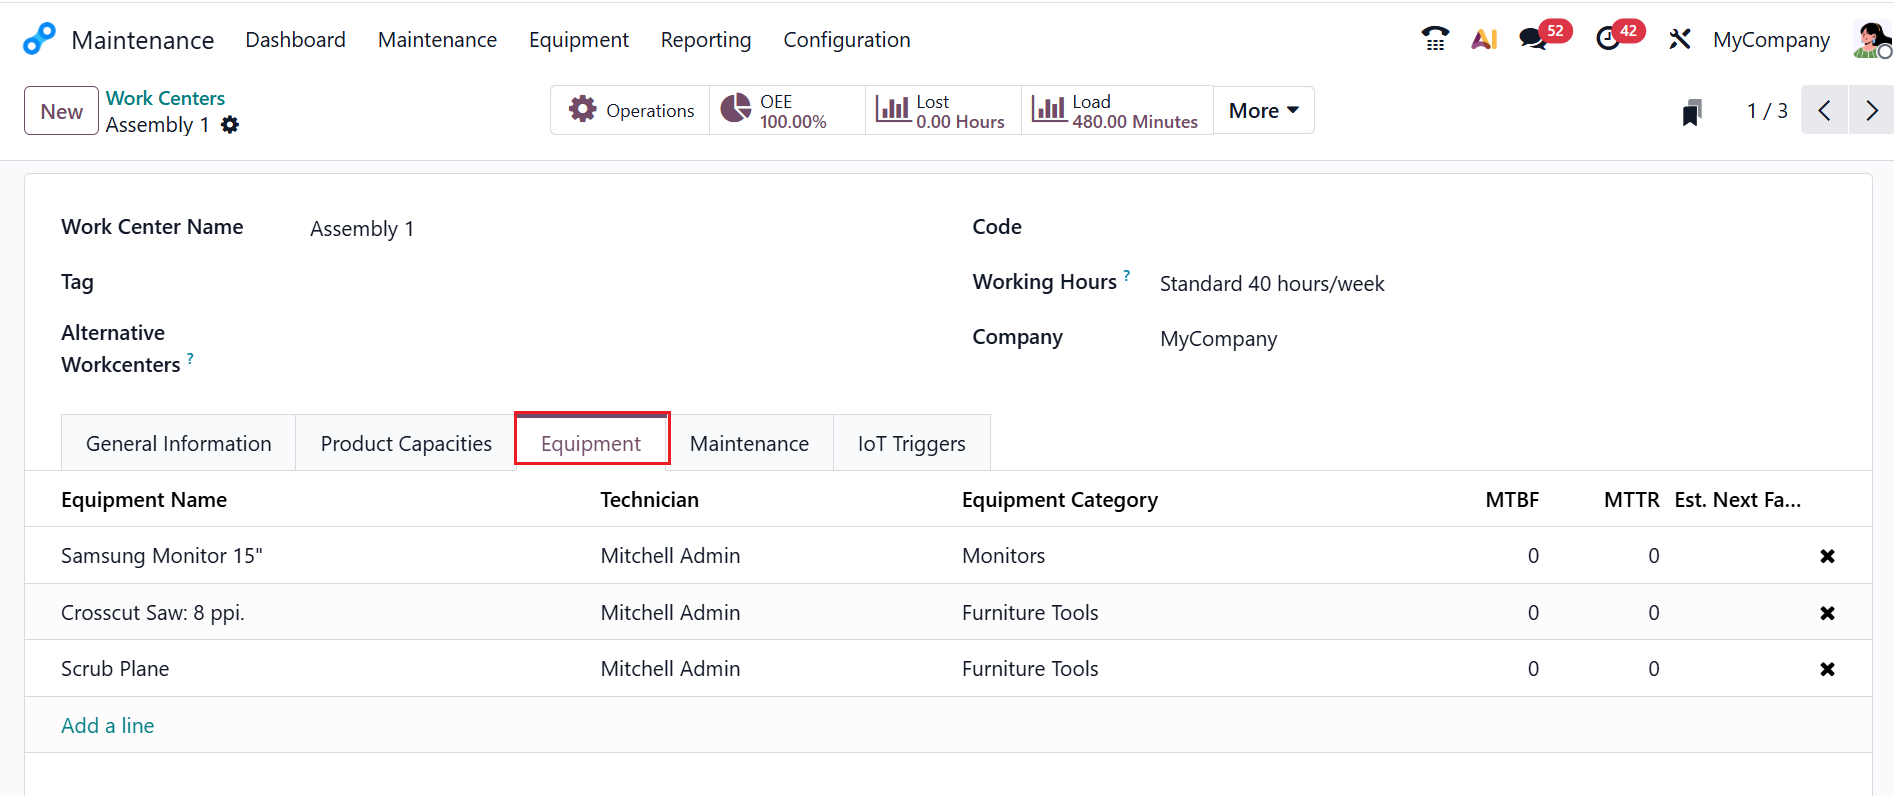Click the Add a line link

pyautogui.click(x=108, y=726)
